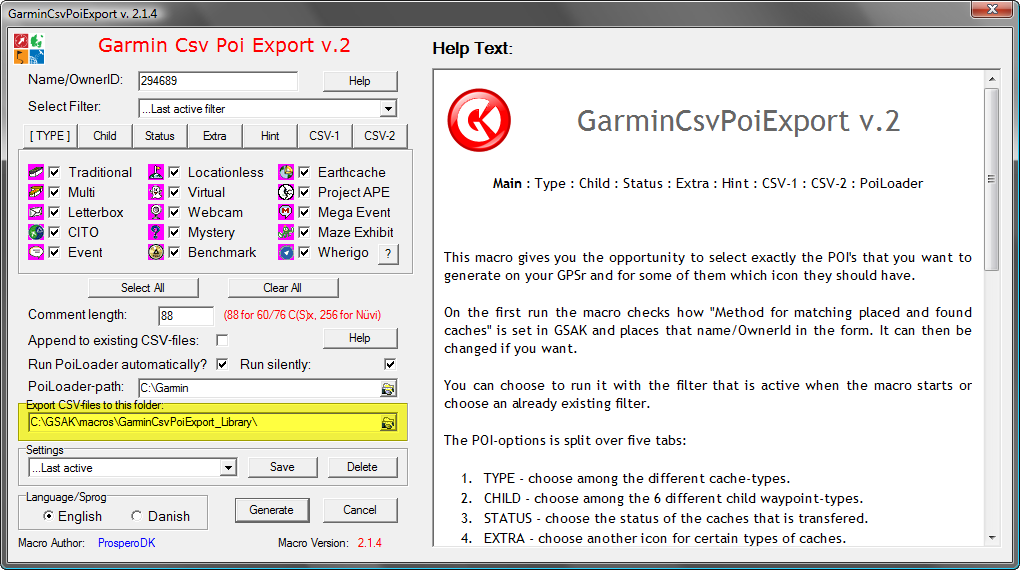
Task: Toggle the Mega Event checkbox
Action: click(x=304, y=213)
